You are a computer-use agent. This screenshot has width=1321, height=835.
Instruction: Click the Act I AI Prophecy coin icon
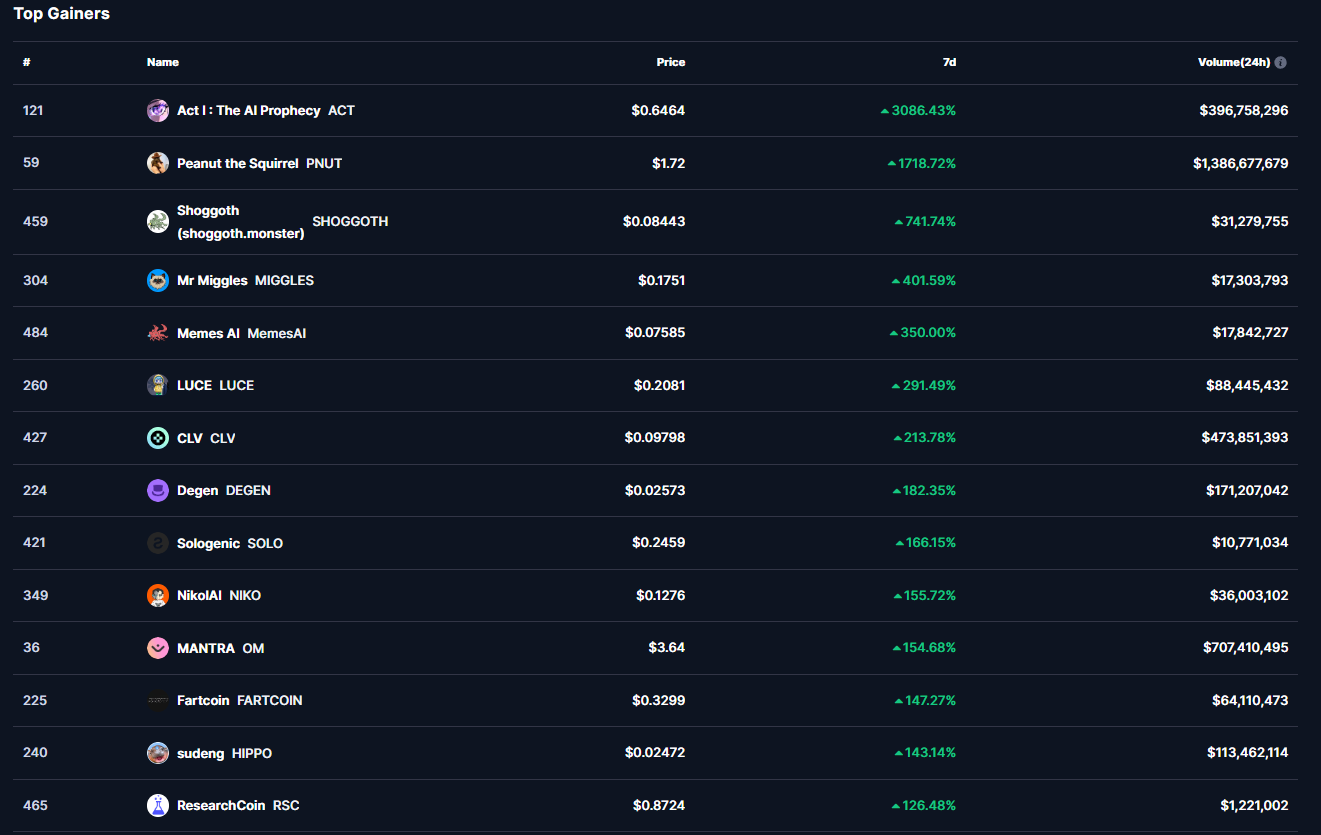click(x=158, y=111)
